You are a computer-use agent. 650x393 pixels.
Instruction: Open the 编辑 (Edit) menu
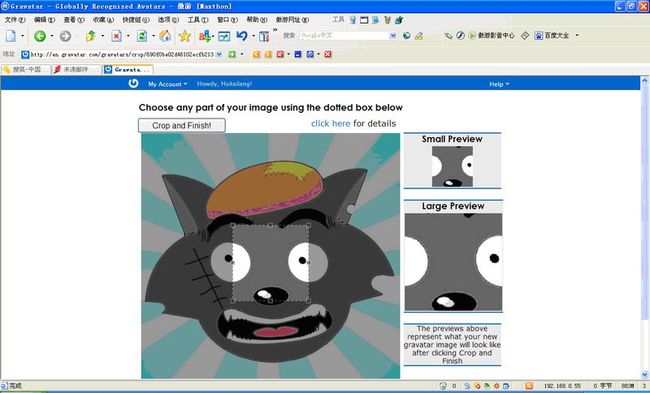pyautogui.click(x=44, y=19)
